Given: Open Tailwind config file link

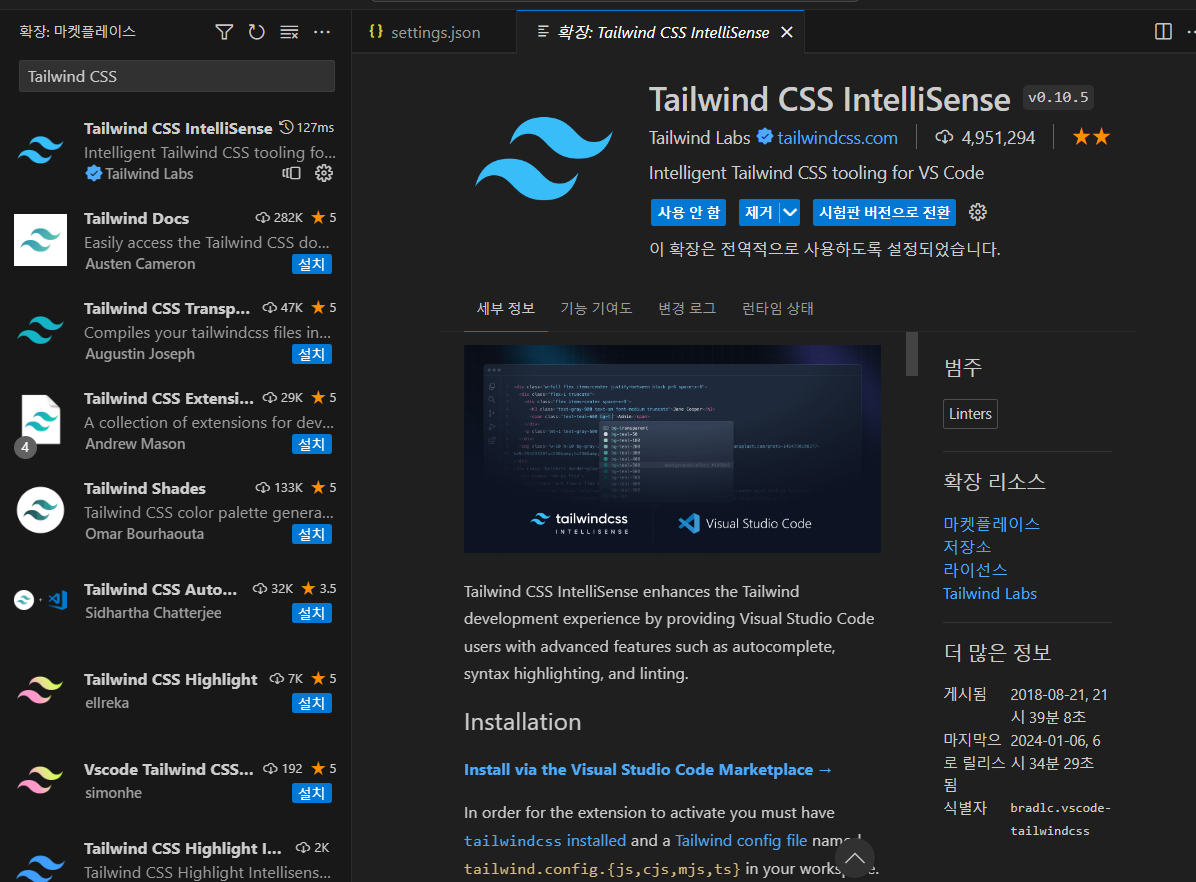Looking at the screenshot, I should pyautogui.click(x=741, y=841).
